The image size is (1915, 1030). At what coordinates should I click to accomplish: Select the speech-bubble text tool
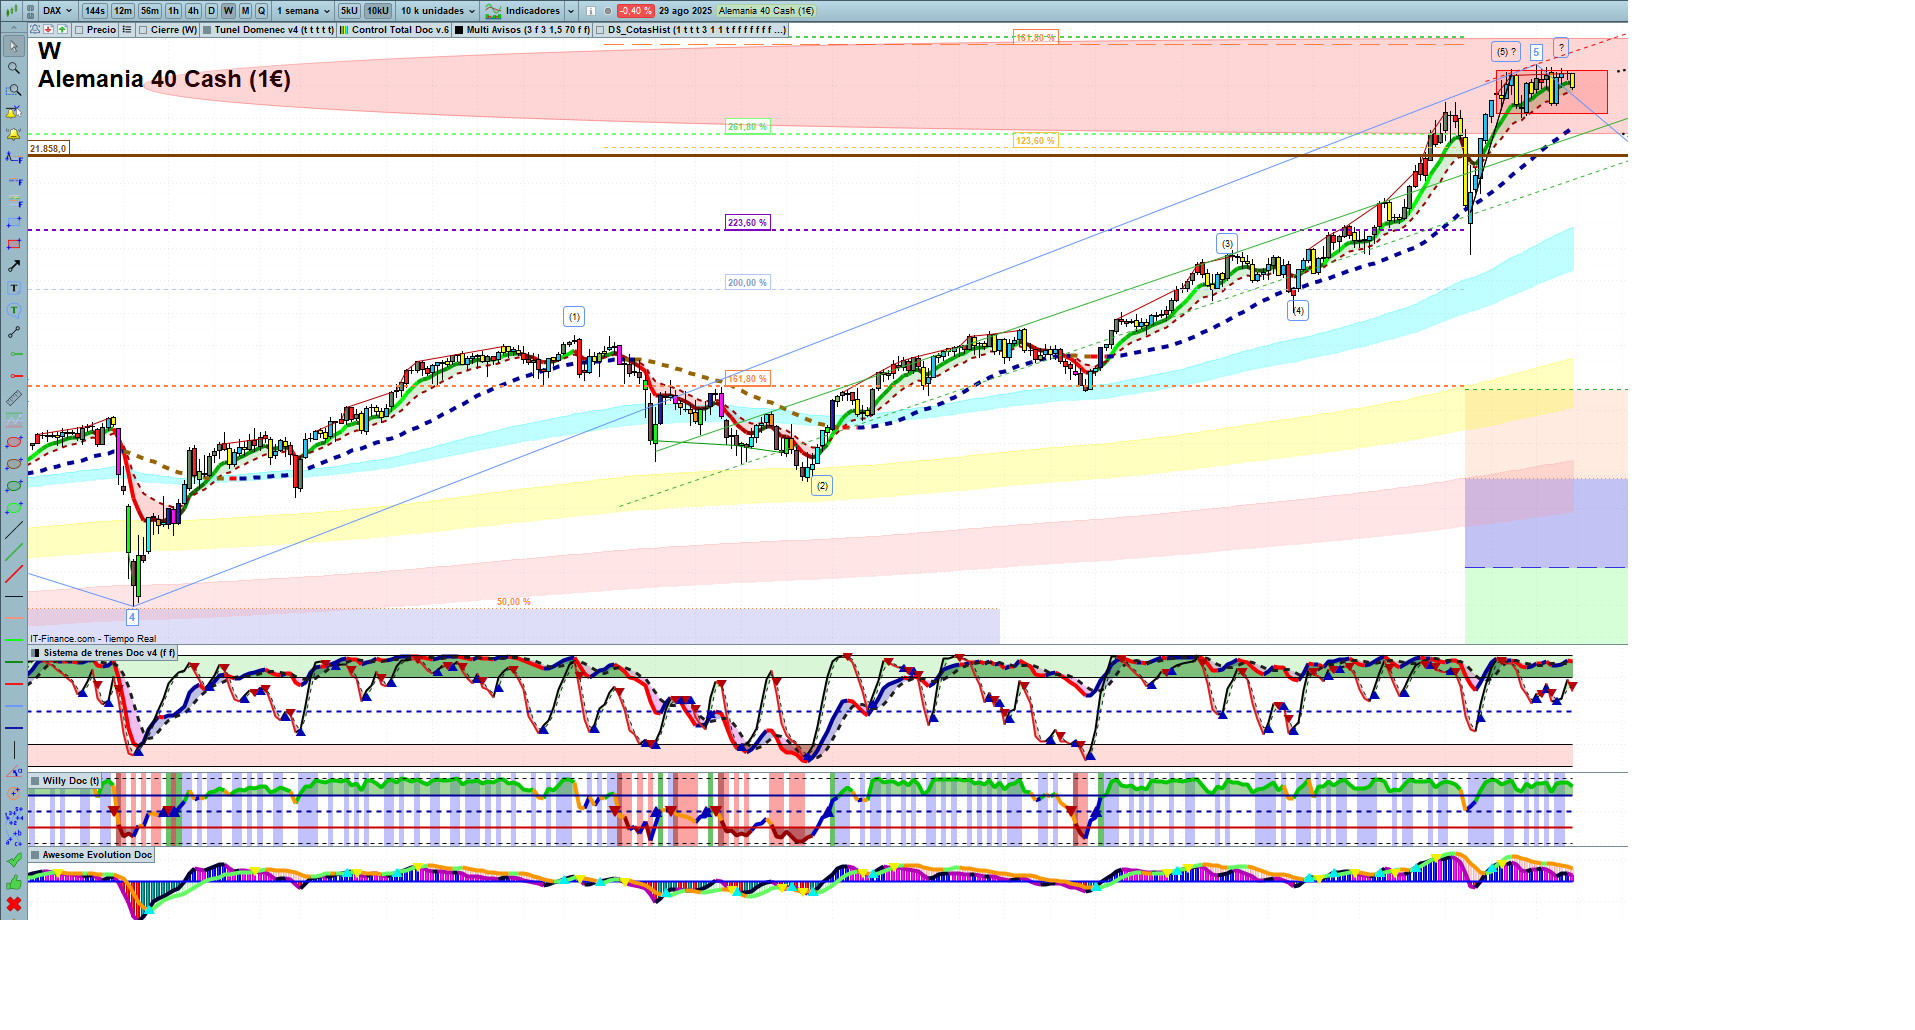[14, 310]
